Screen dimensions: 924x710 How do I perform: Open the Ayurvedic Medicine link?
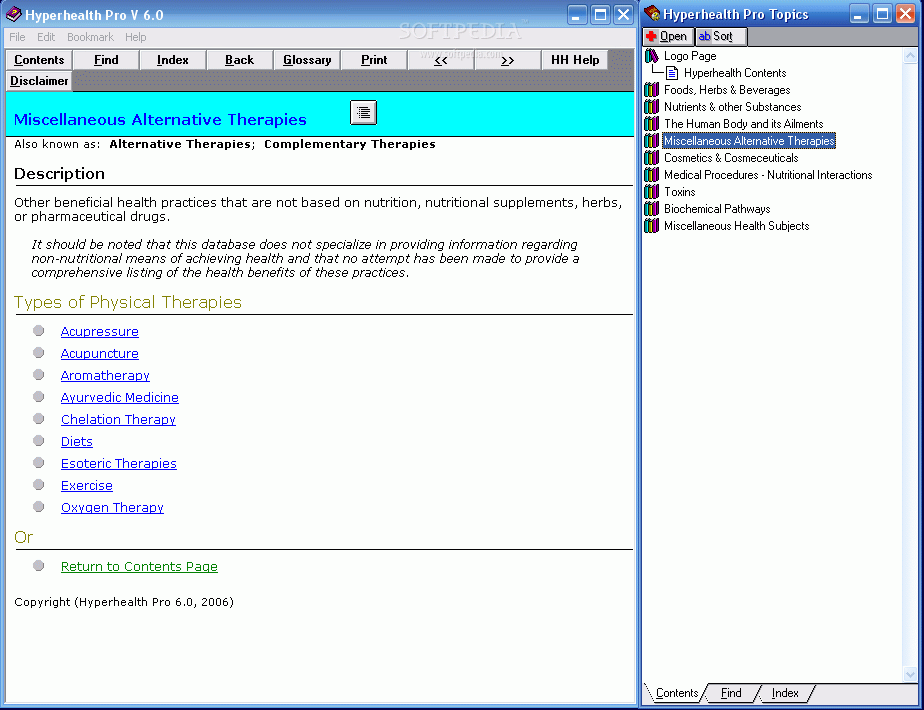point(120,398)
